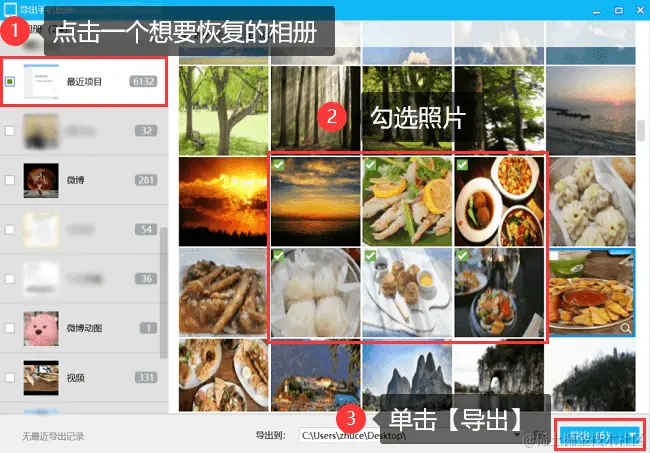Click the blurred album cover beside count 54
Image resolution: width=650 pixels, height=453 pixels.
click(x=41, y=230)
